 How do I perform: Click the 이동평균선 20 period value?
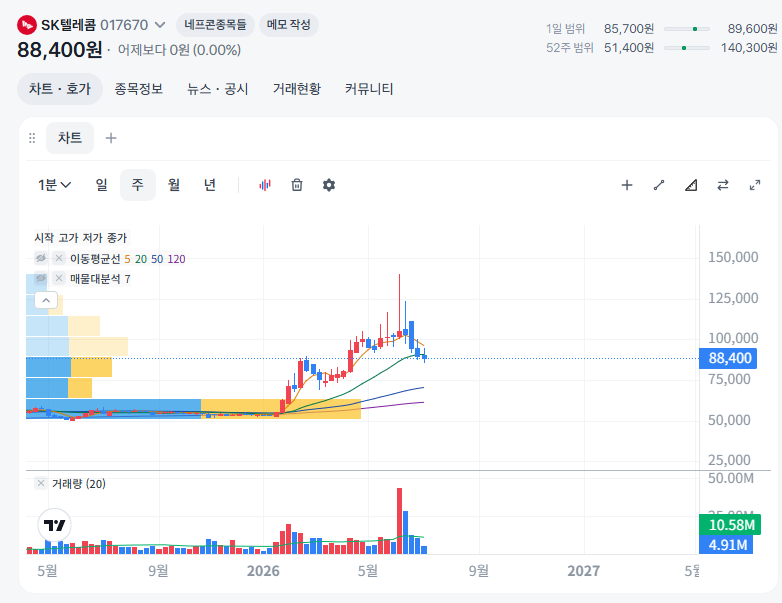(x=141, y=259)
